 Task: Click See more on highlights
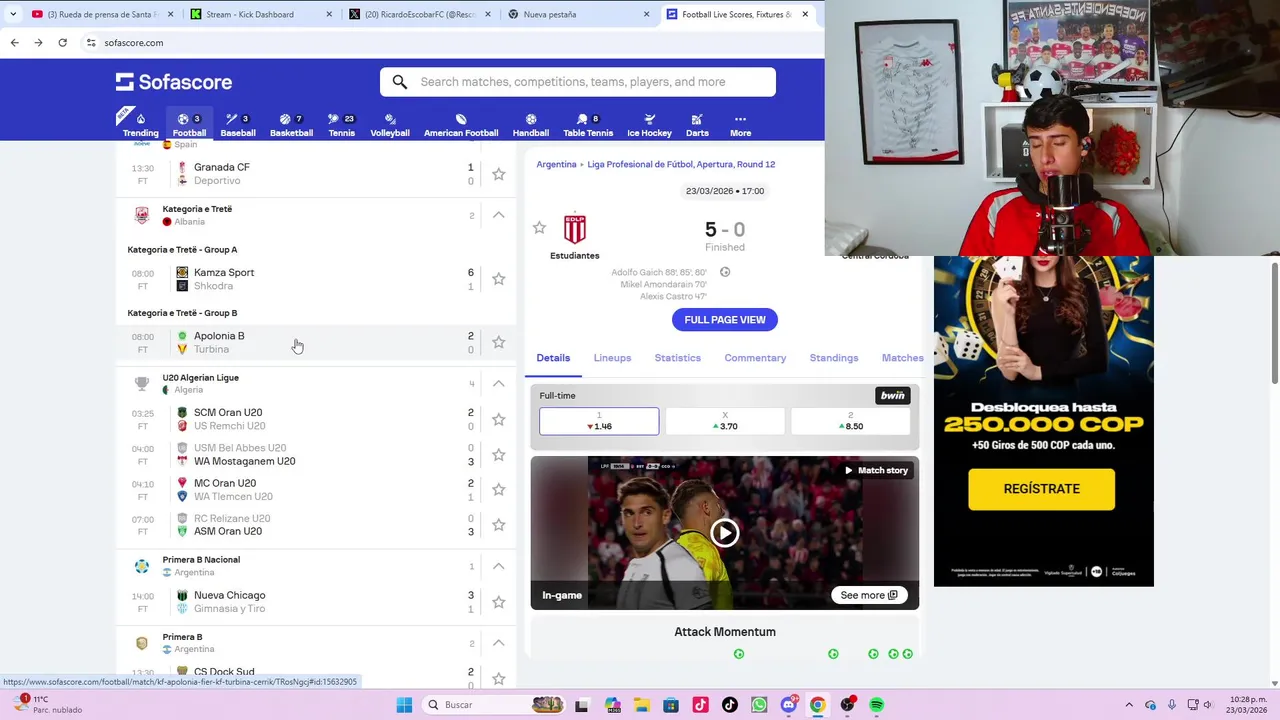(x=869, y=595)
